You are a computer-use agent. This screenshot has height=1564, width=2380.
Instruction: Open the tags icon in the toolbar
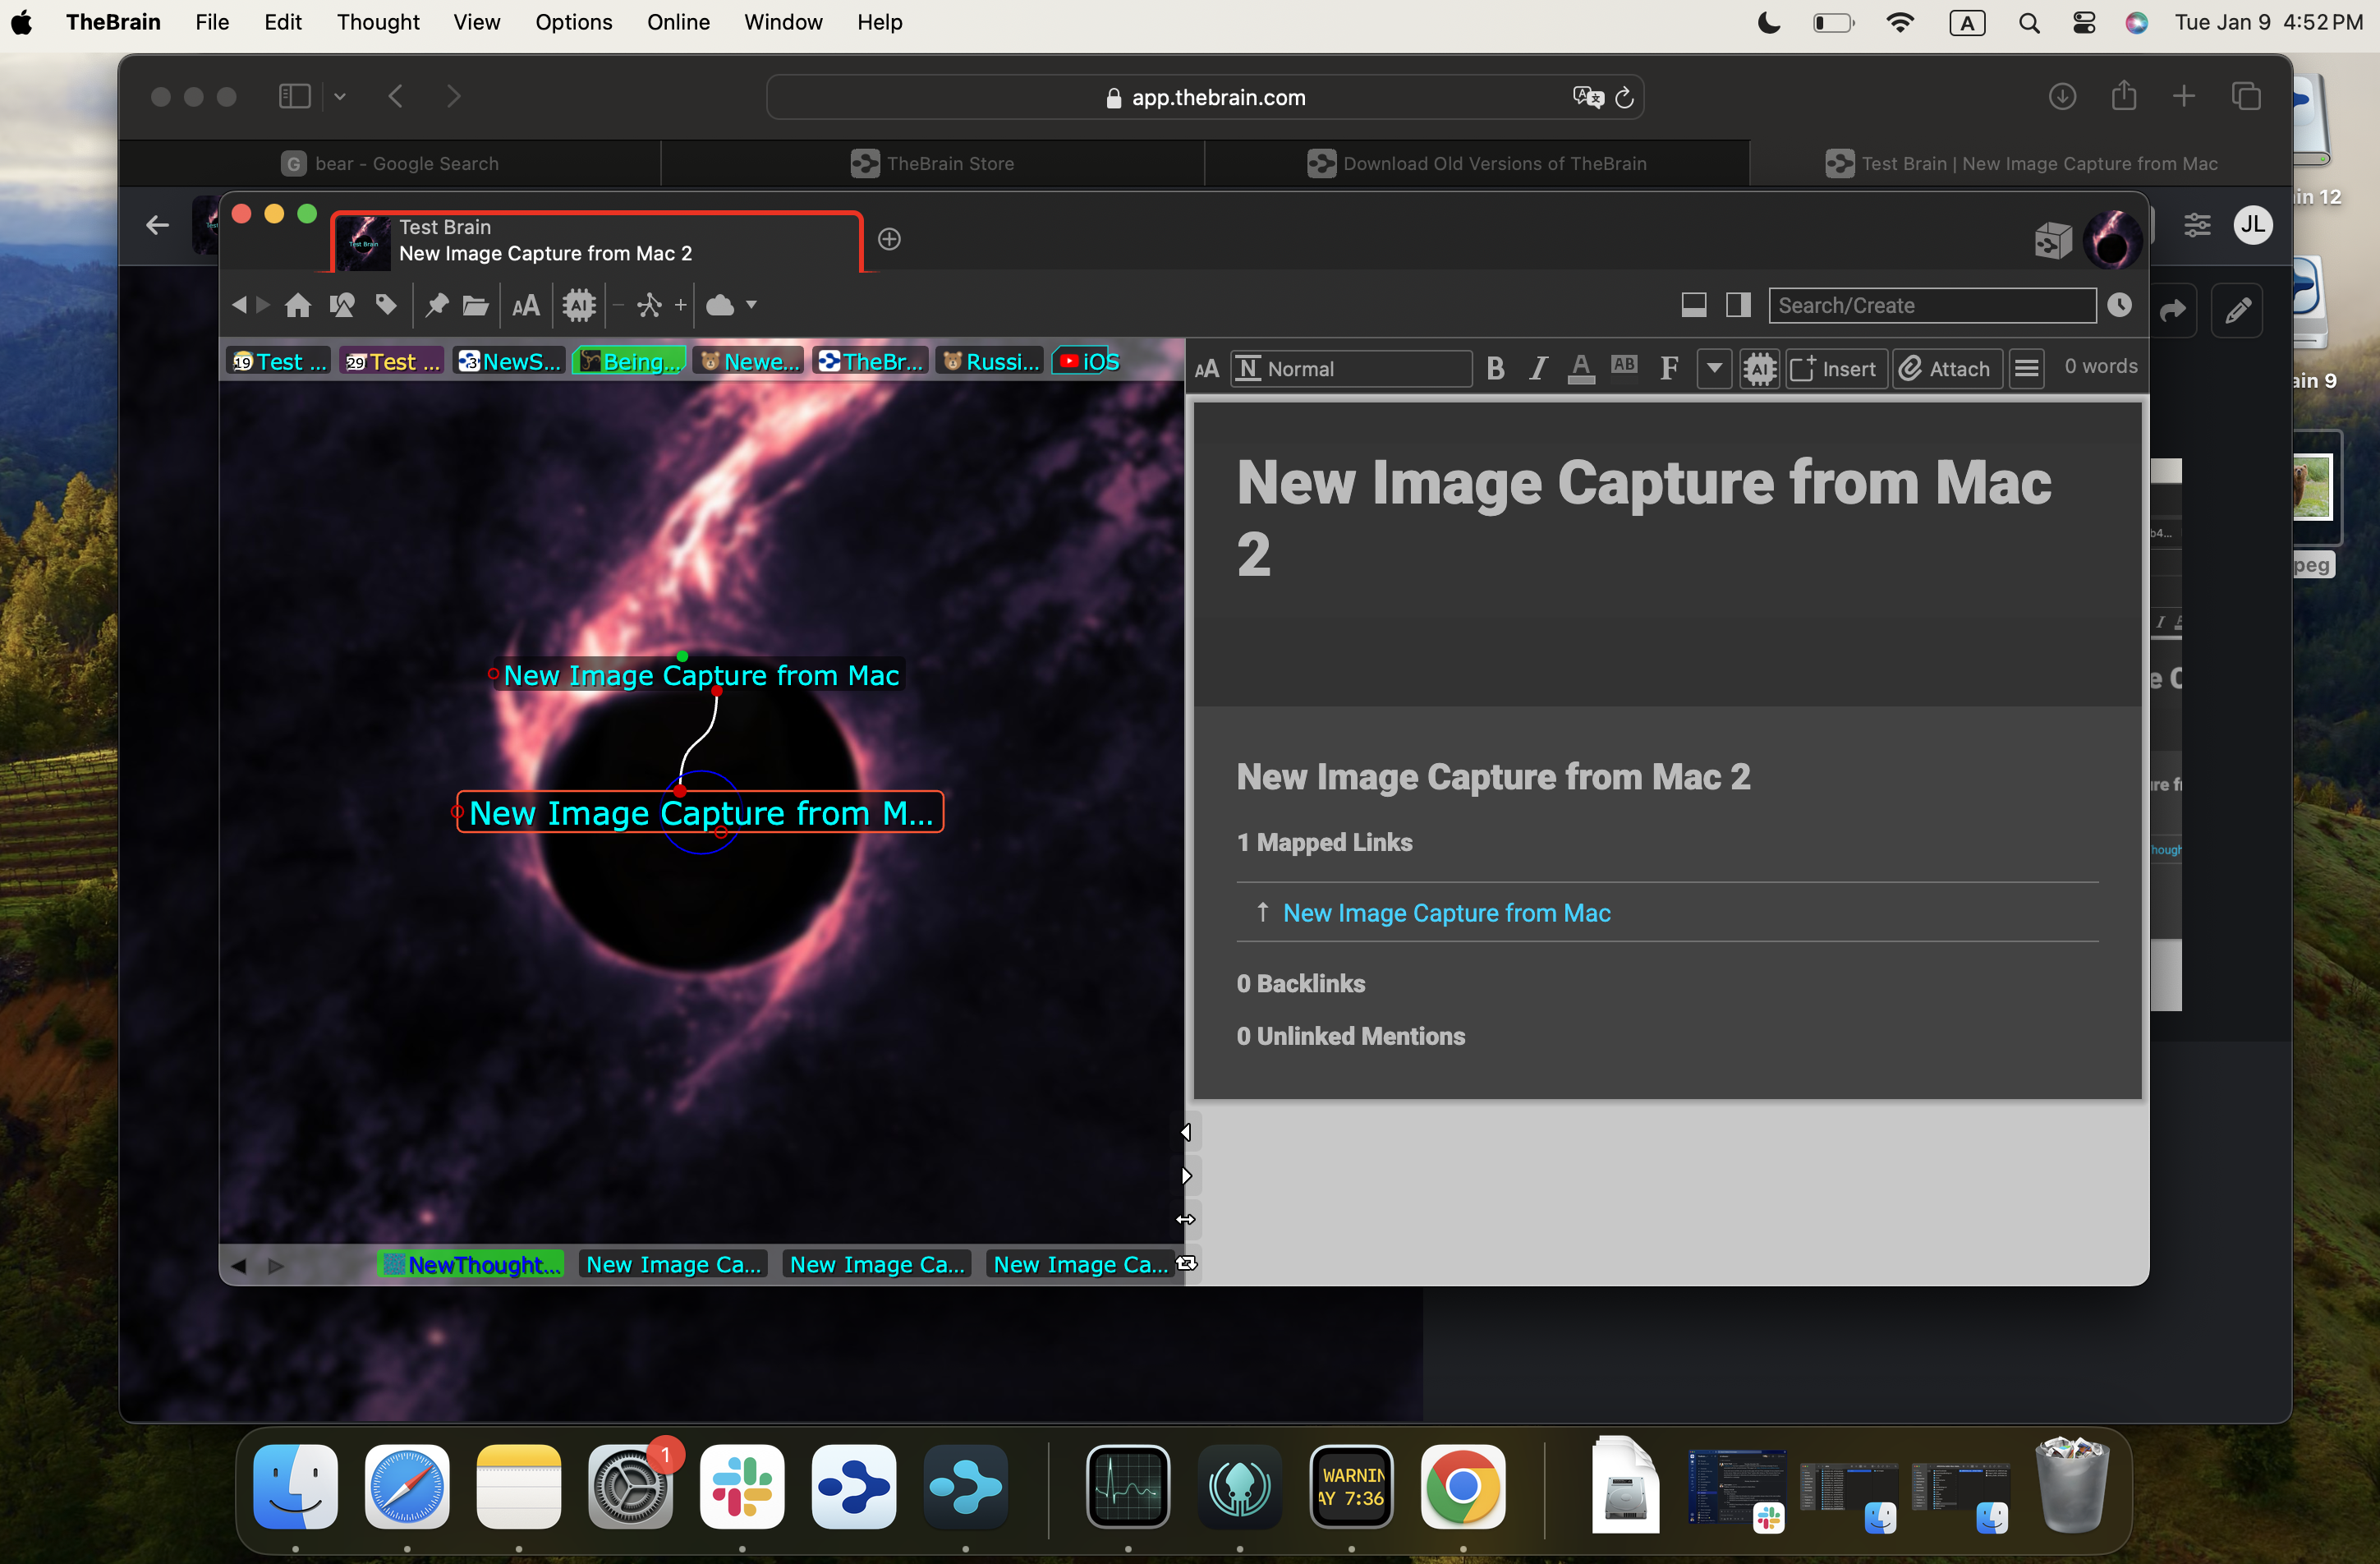[x=386, y=305]
